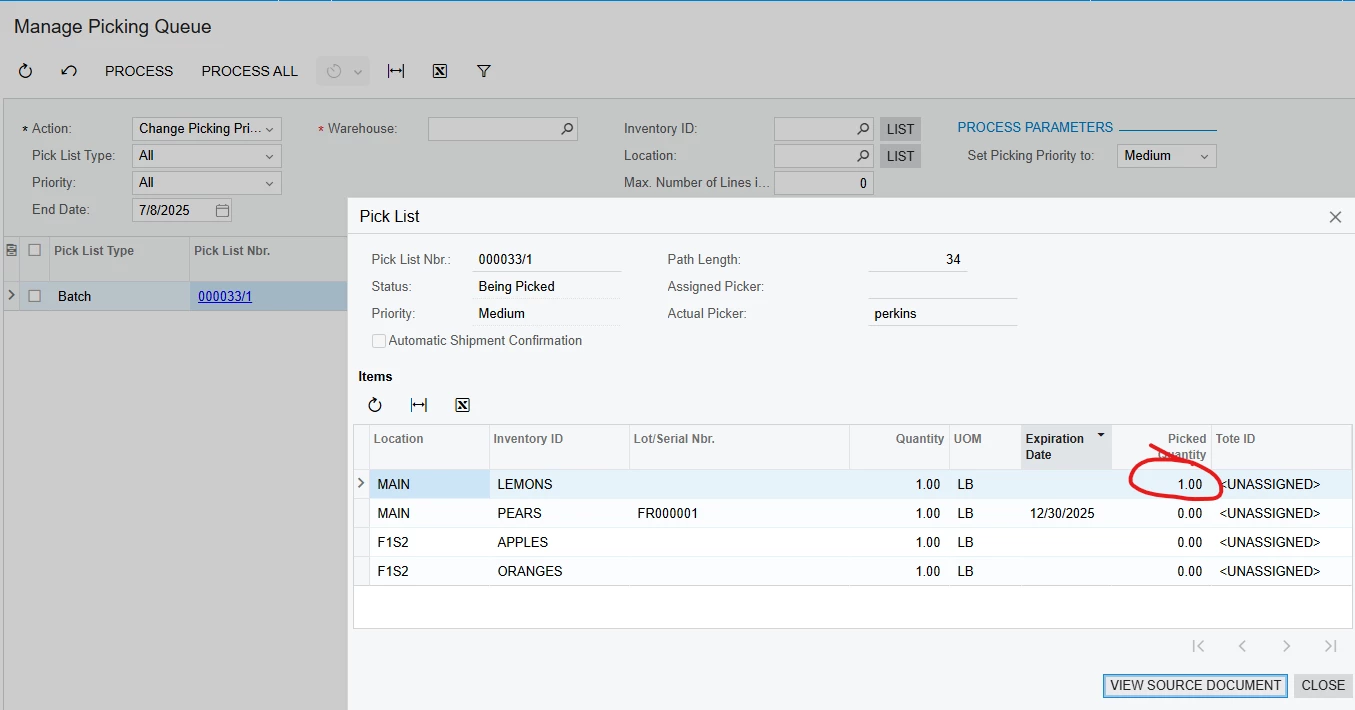The height and width of the screenshot is (710, 1355).
Task: Click the LIST button beside Location
Action: 900,156
